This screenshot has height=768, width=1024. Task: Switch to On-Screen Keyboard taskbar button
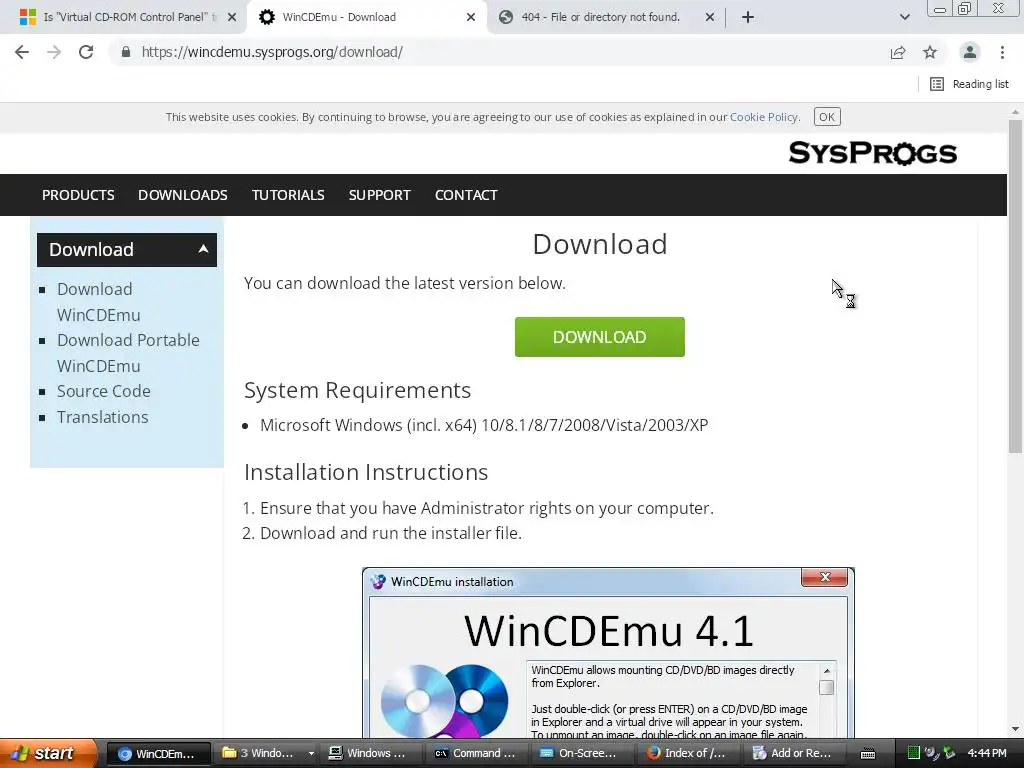click(x=582, y=753)
